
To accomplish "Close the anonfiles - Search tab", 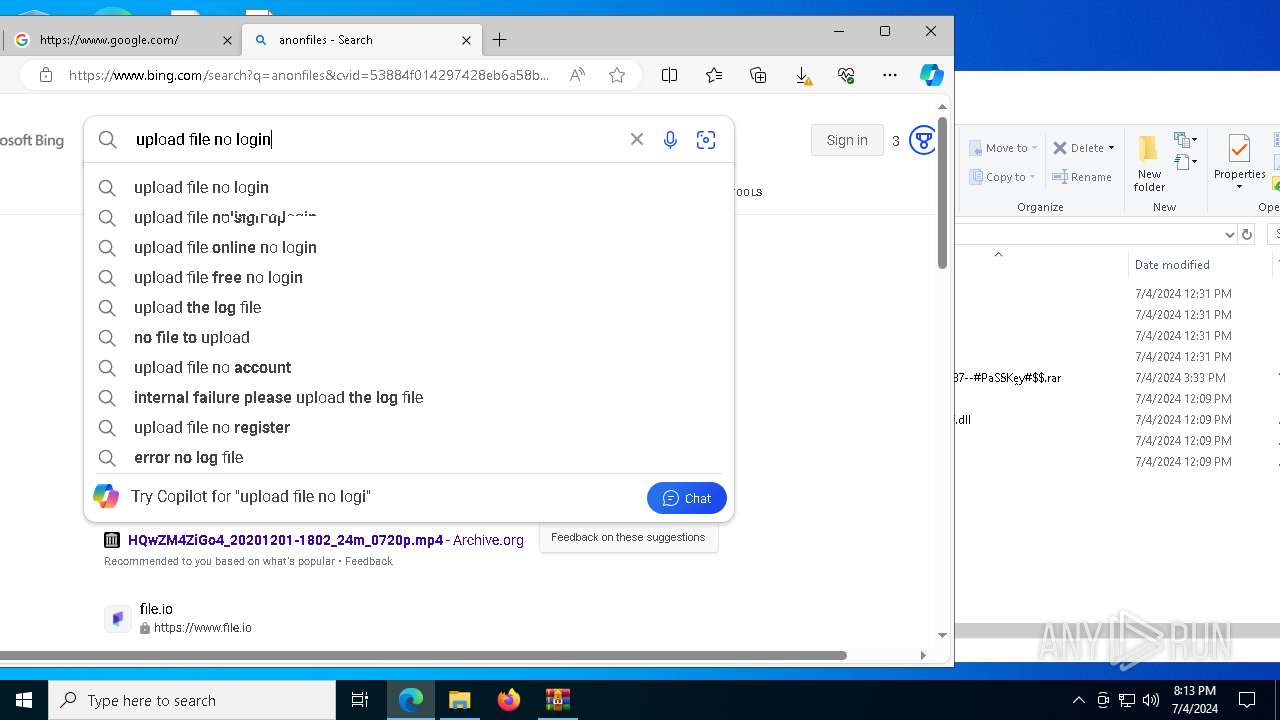I will pyautogui.click(x=466, y=40).
